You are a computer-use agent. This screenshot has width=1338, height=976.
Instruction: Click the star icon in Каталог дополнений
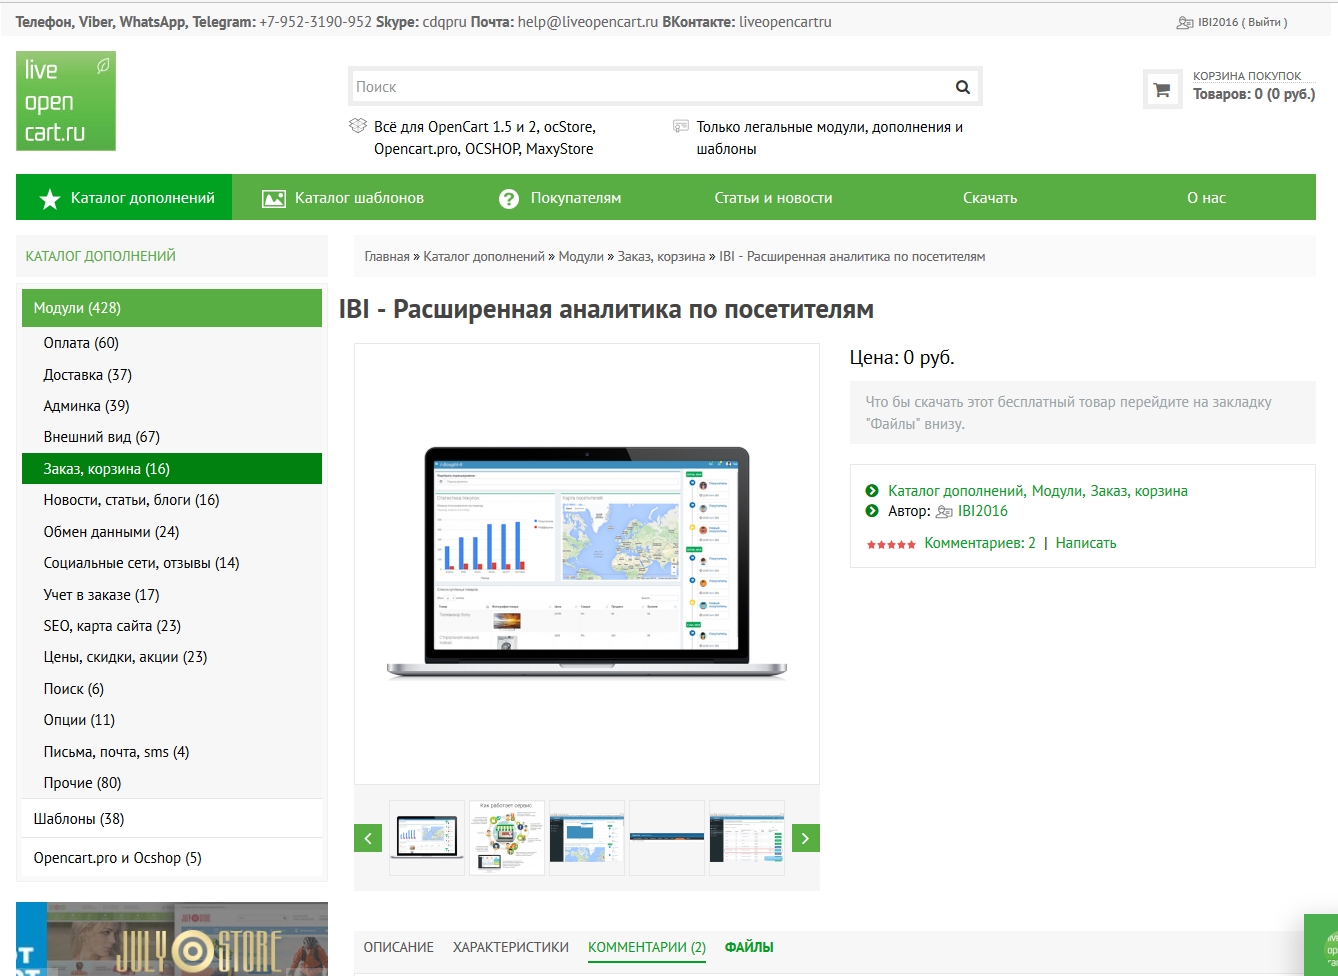49,199
